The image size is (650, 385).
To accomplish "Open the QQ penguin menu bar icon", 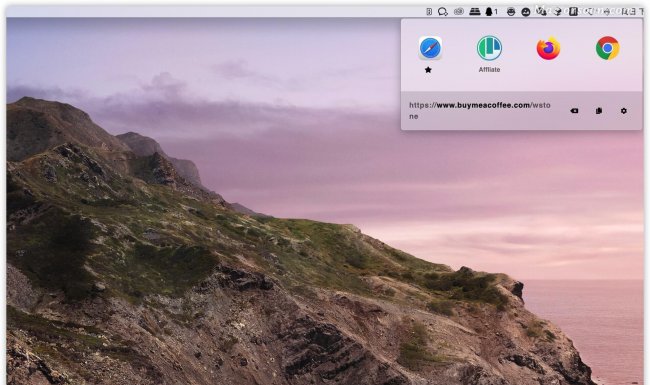I will tap(489, 12).
